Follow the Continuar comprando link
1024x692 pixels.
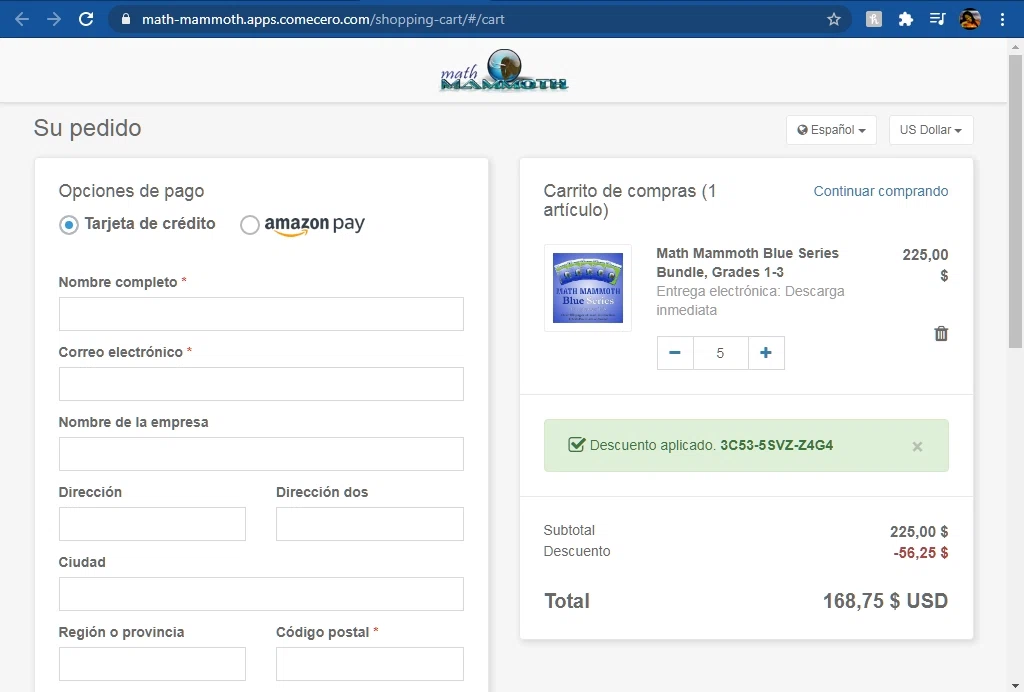(x=880, y=191)
